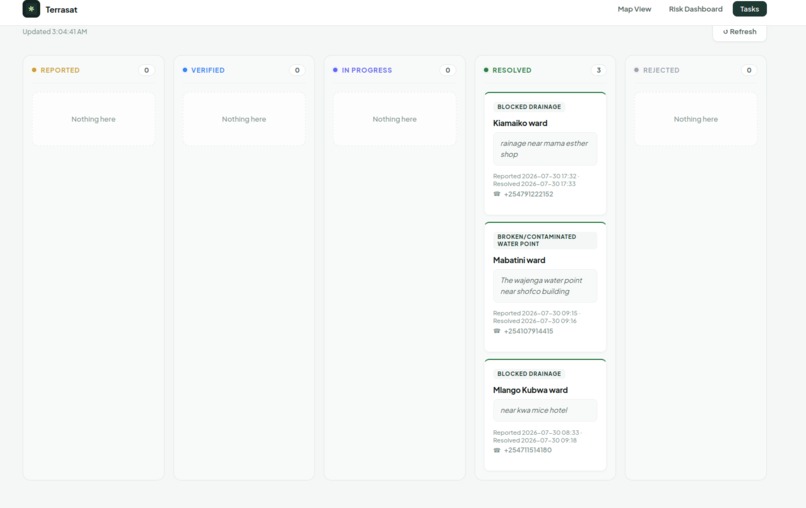Click the Verified column header
The width and height of the screenshot is (806, 508).
(x=208, y=70)
